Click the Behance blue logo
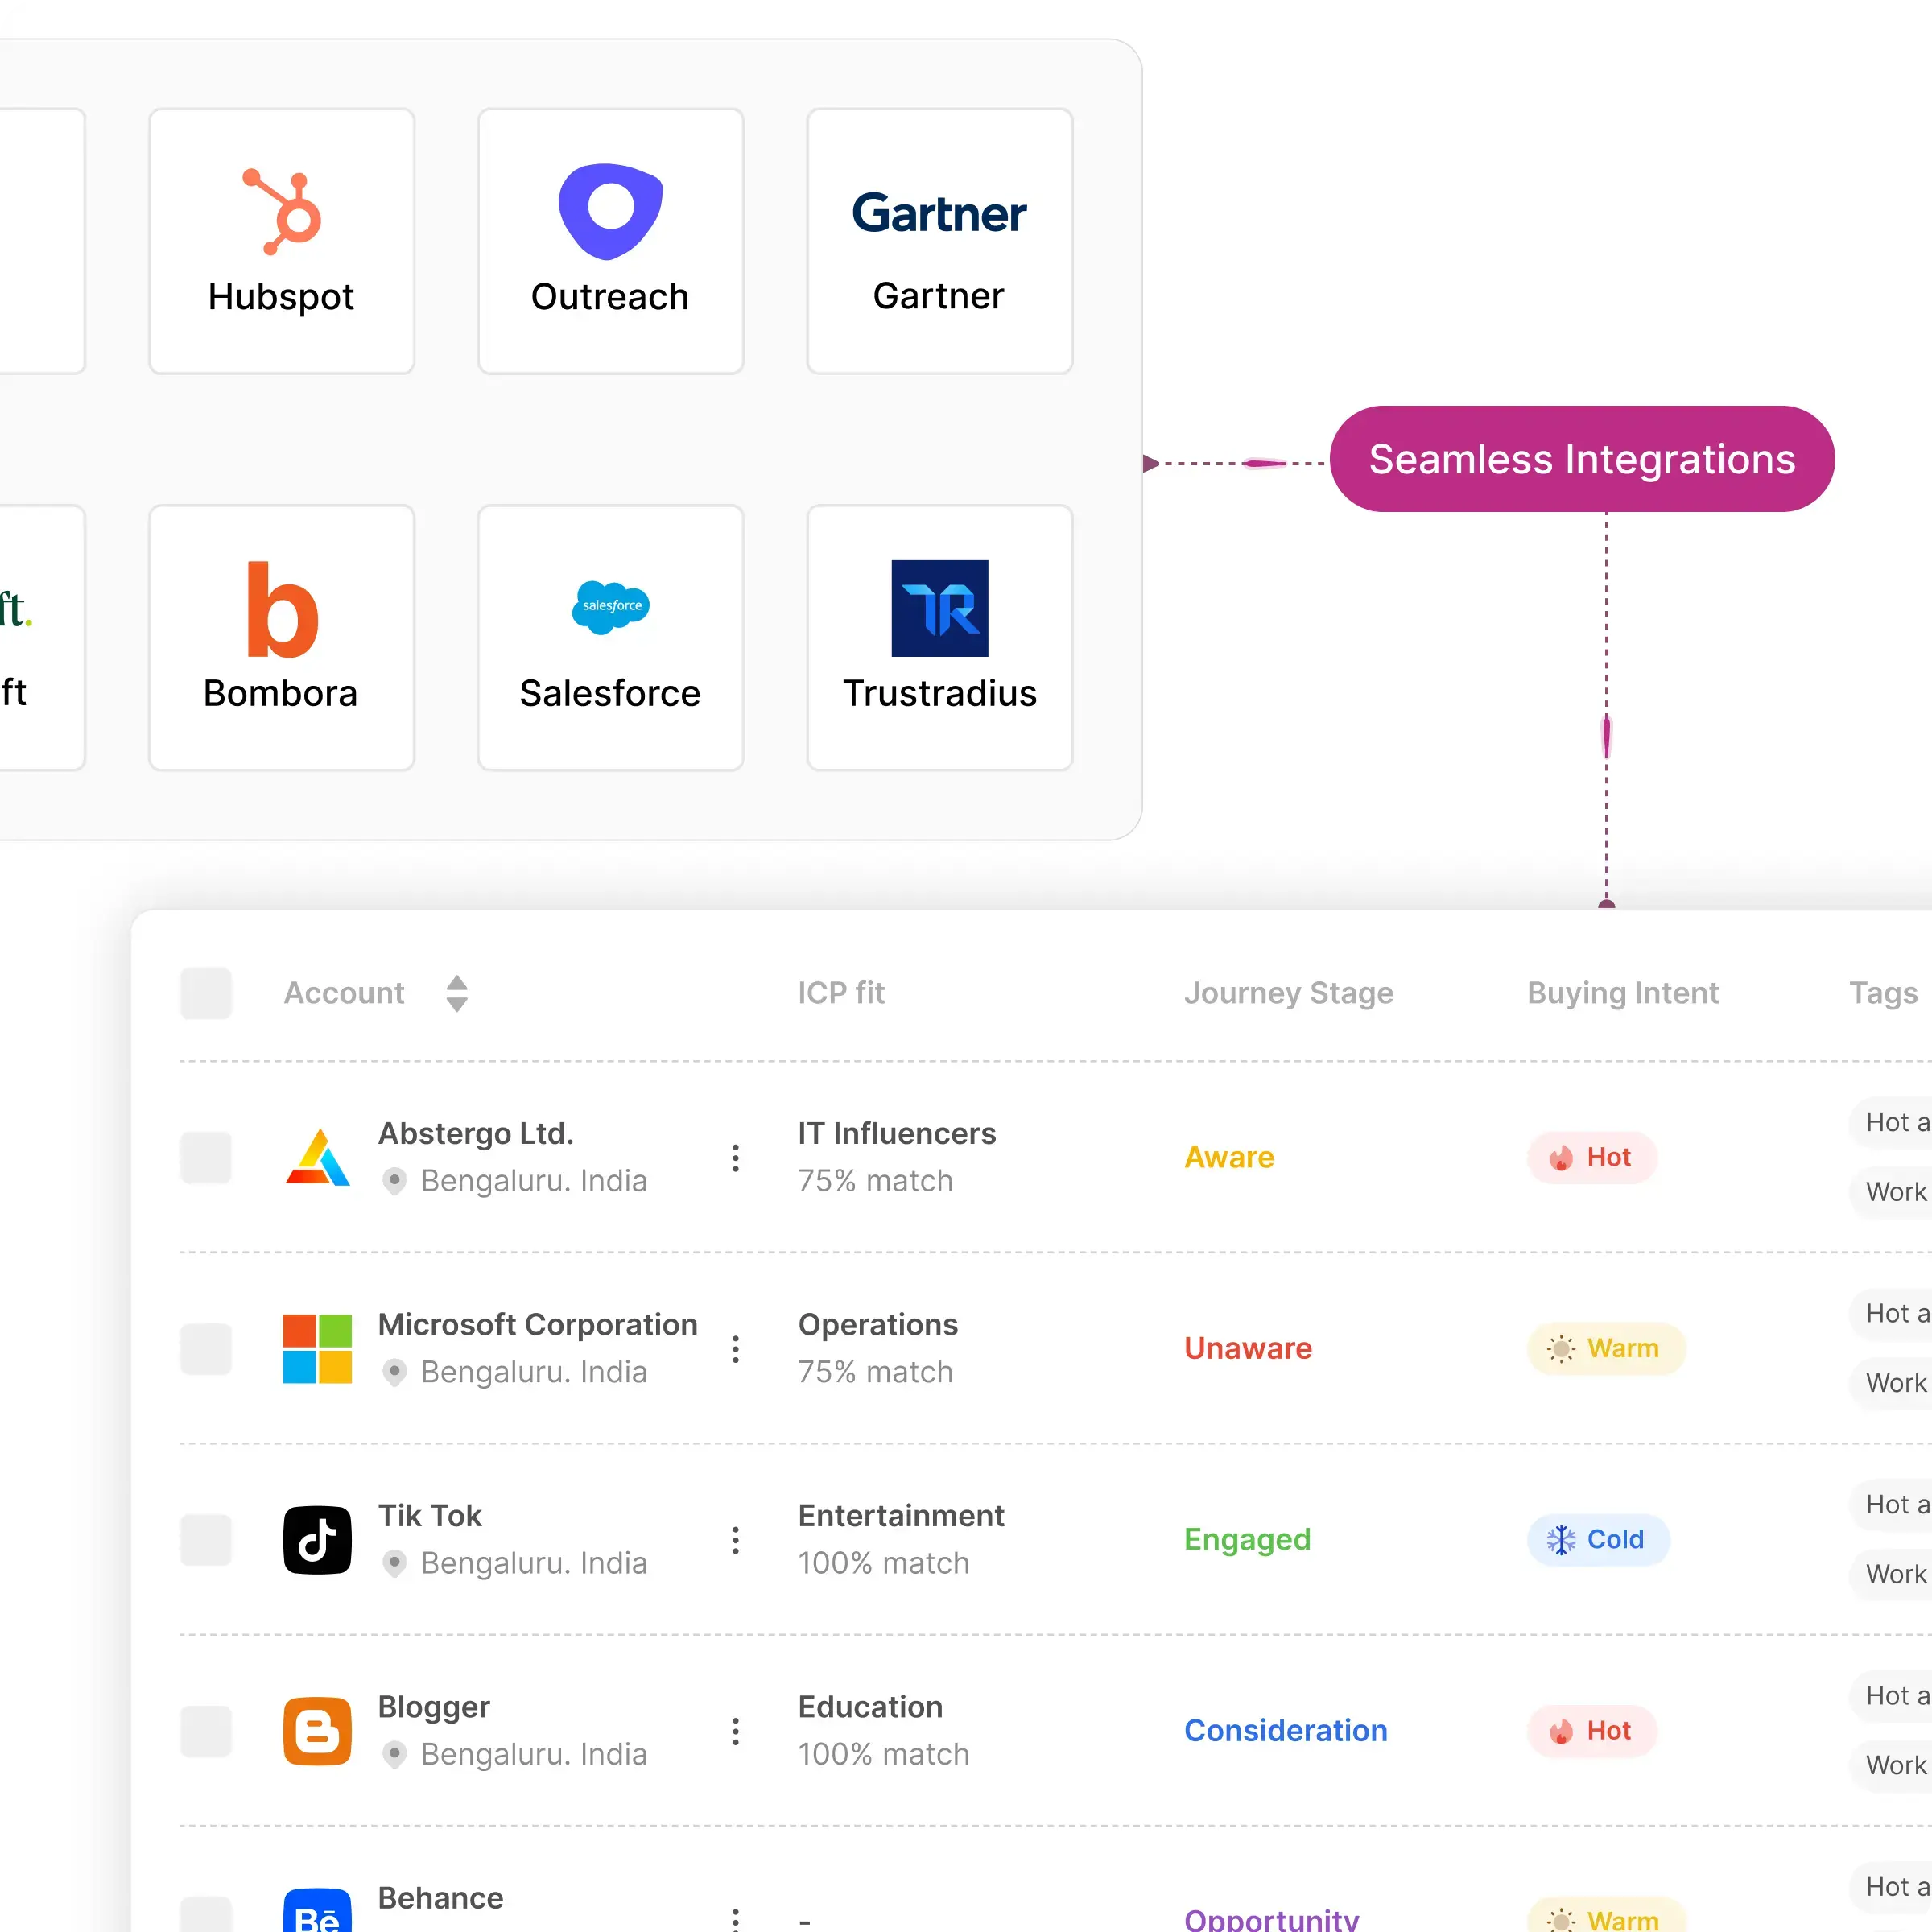This screenshot has height=1932, width=1932. [x=317, y=1910]
